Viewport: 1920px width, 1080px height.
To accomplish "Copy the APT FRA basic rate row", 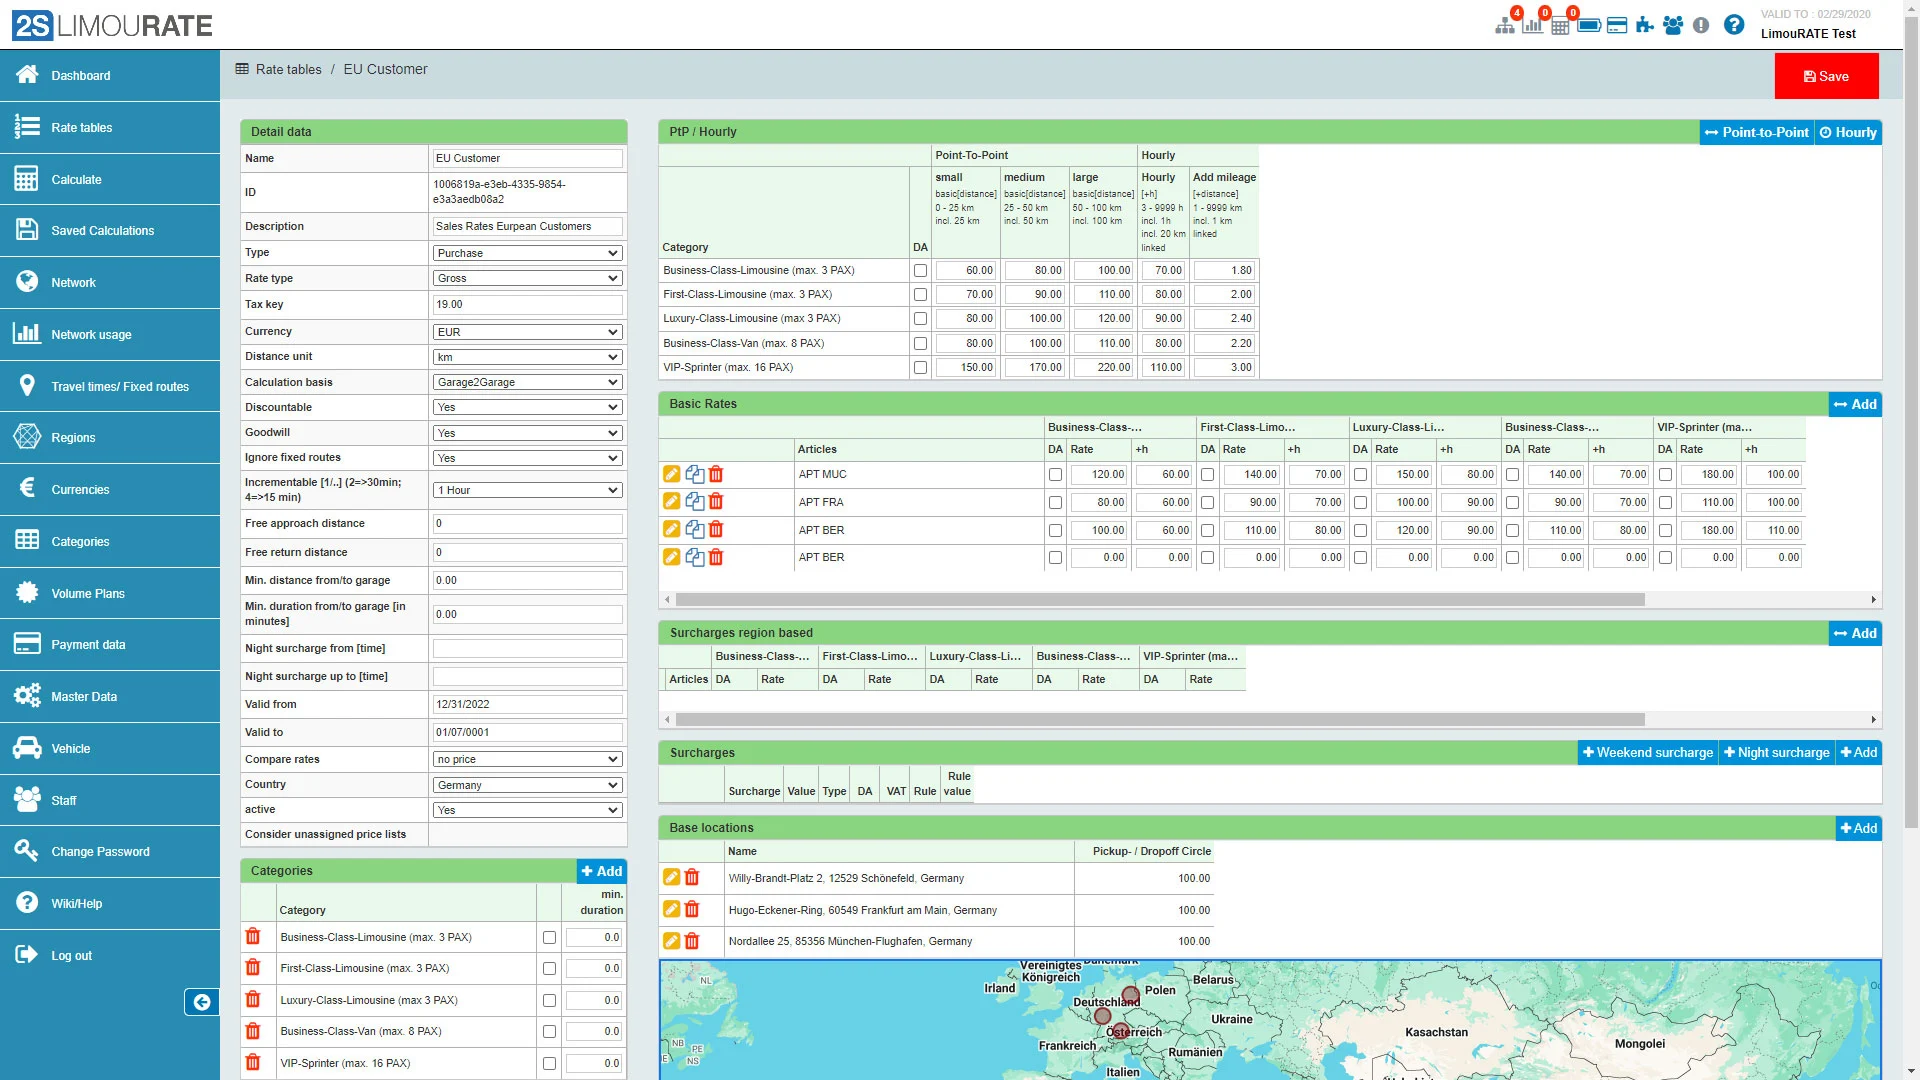I will 694,502.
